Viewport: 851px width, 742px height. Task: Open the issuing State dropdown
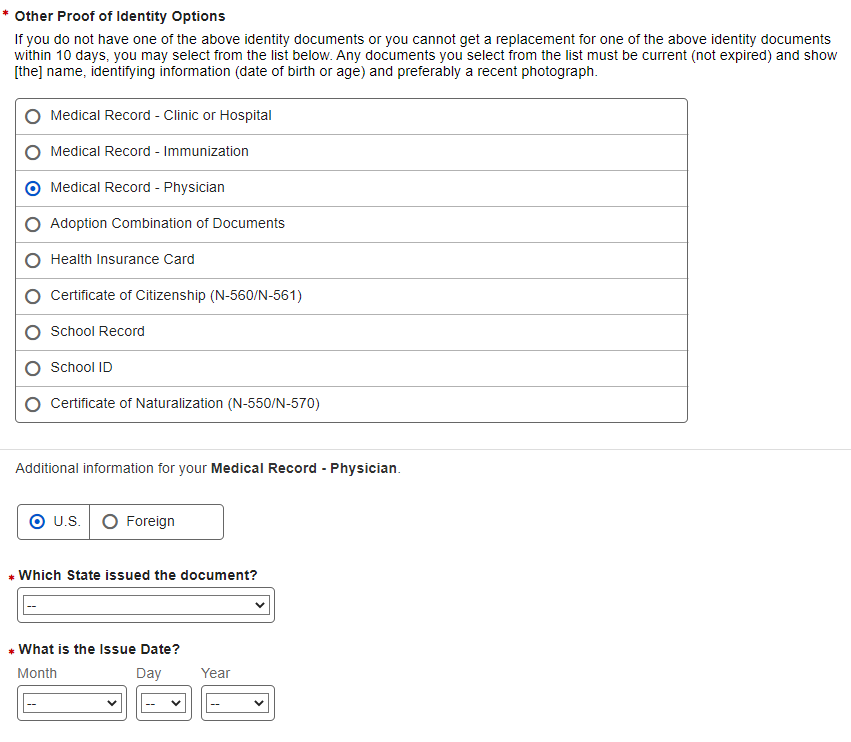click(146, 605)
